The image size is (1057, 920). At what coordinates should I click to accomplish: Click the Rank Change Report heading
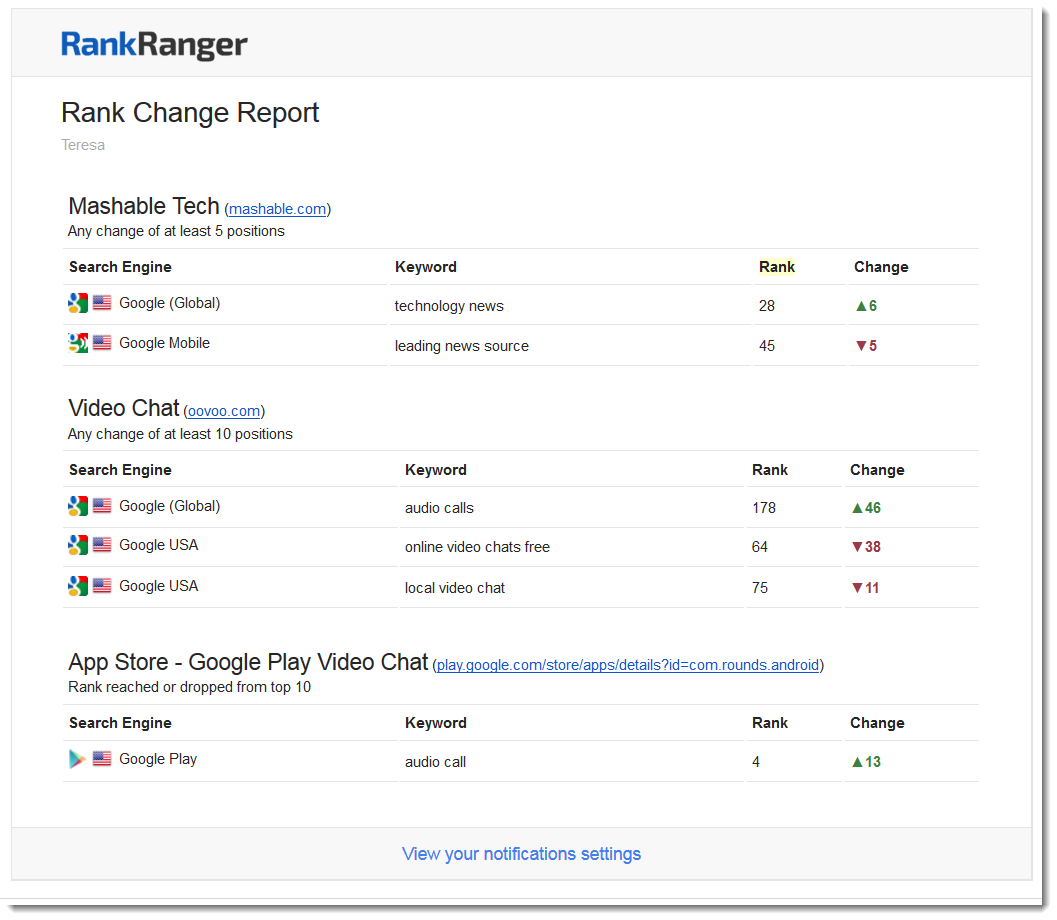[x=190, y=112]
